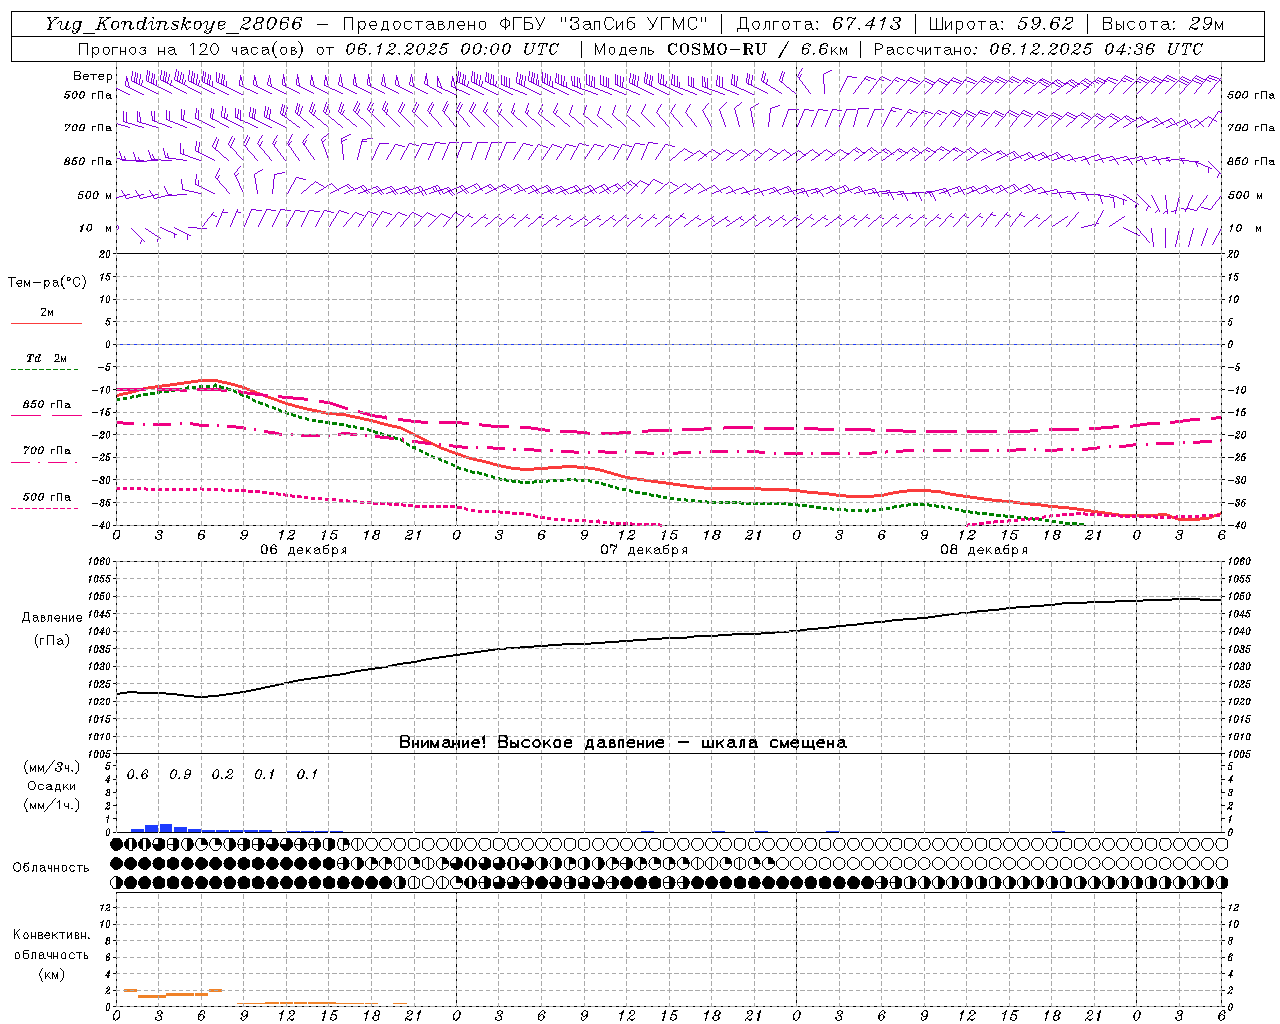Screen dimensions: 1280x1024
Task: Click the 07 декабря date label
Action: tap(643, 550)
